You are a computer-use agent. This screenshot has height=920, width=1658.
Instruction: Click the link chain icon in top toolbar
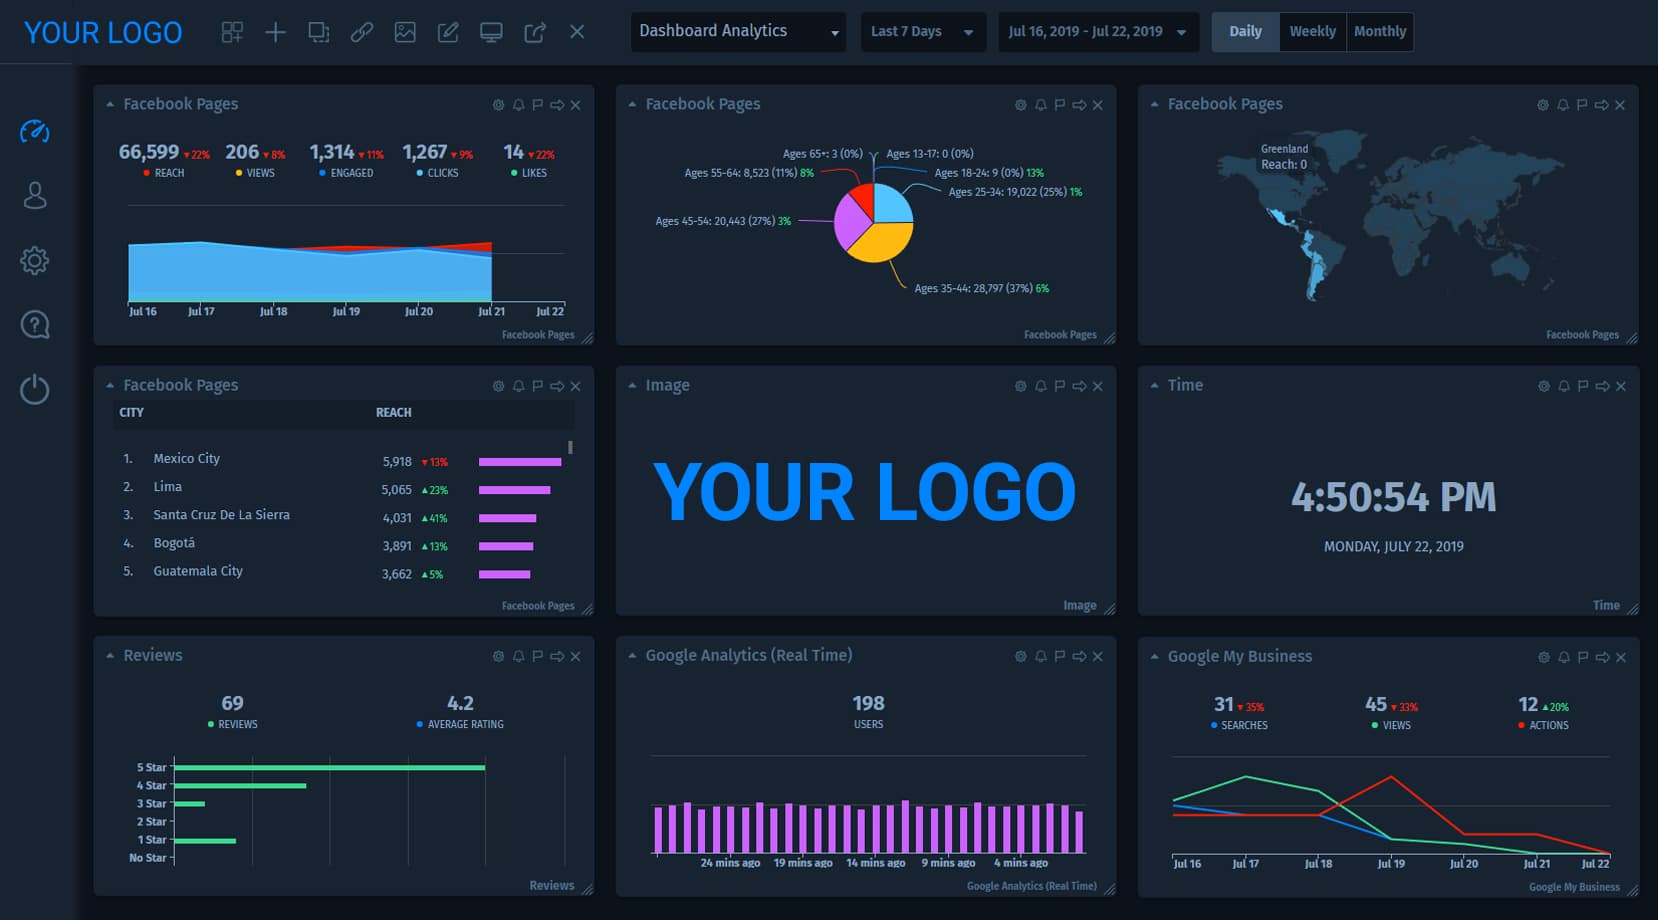(x=361, y=32)
